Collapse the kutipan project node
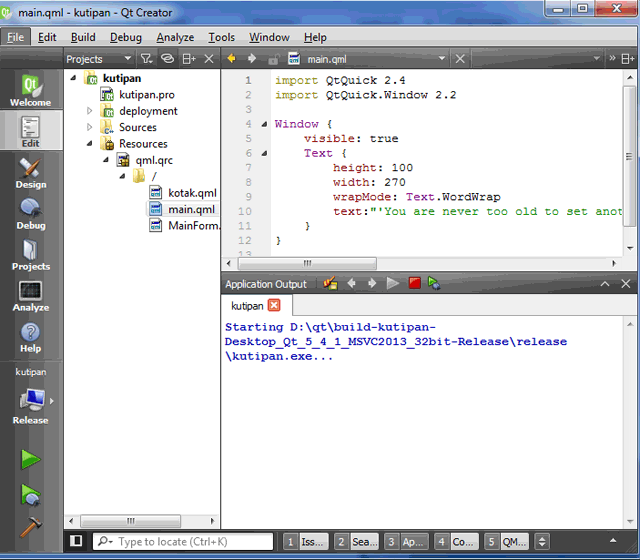 [73, 78]
